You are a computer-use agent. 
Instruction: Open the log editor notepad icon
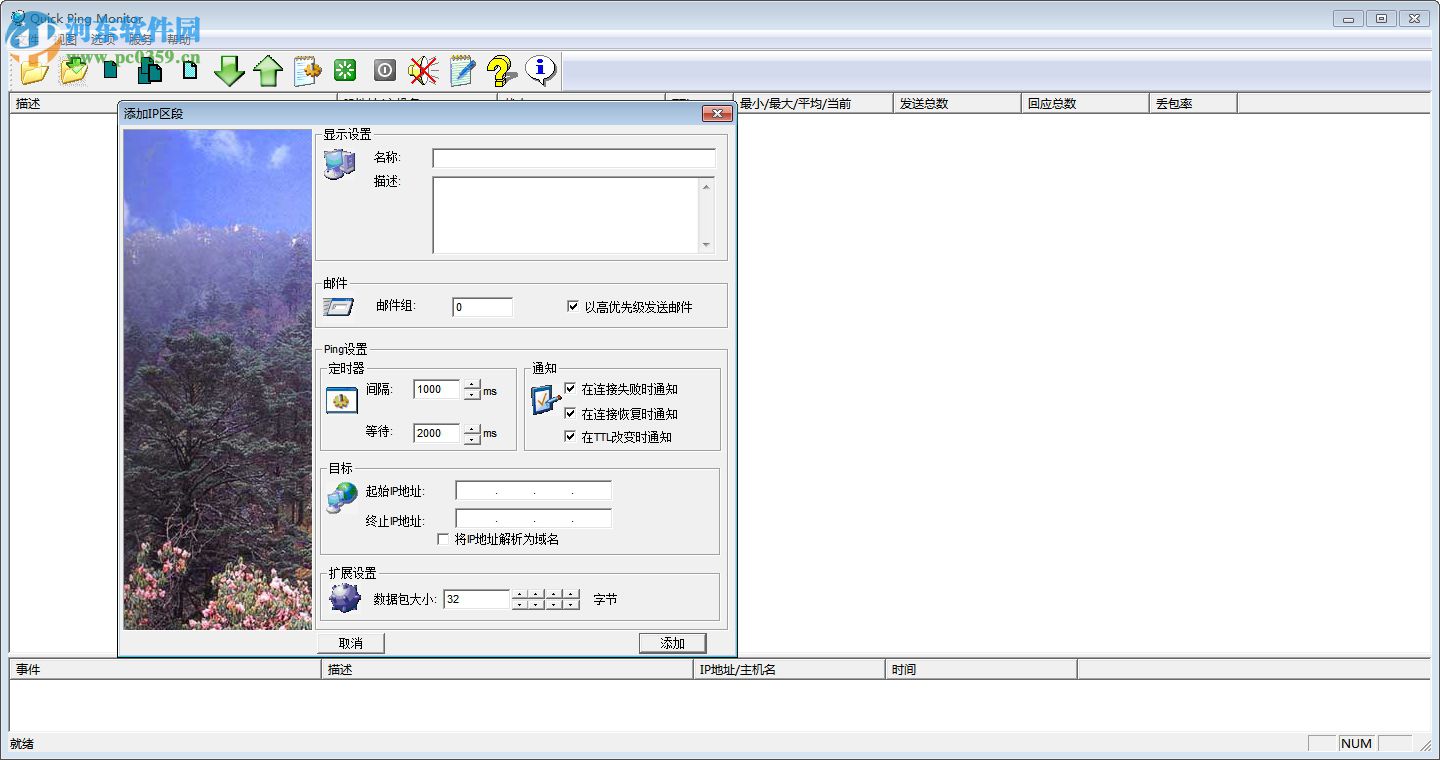(461, 69)
